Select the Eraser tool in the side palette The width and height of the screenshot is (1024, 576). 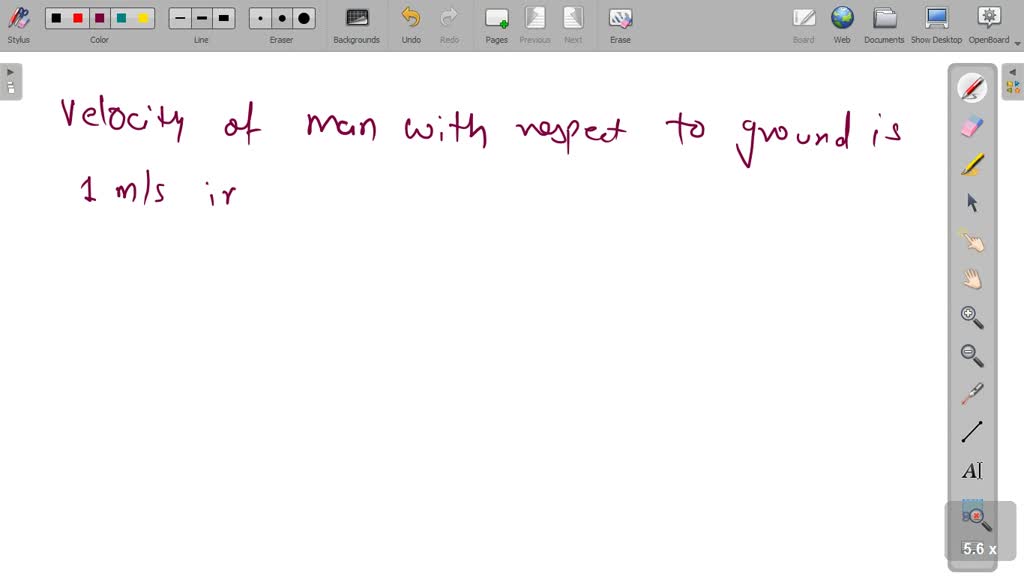[972, 126]
